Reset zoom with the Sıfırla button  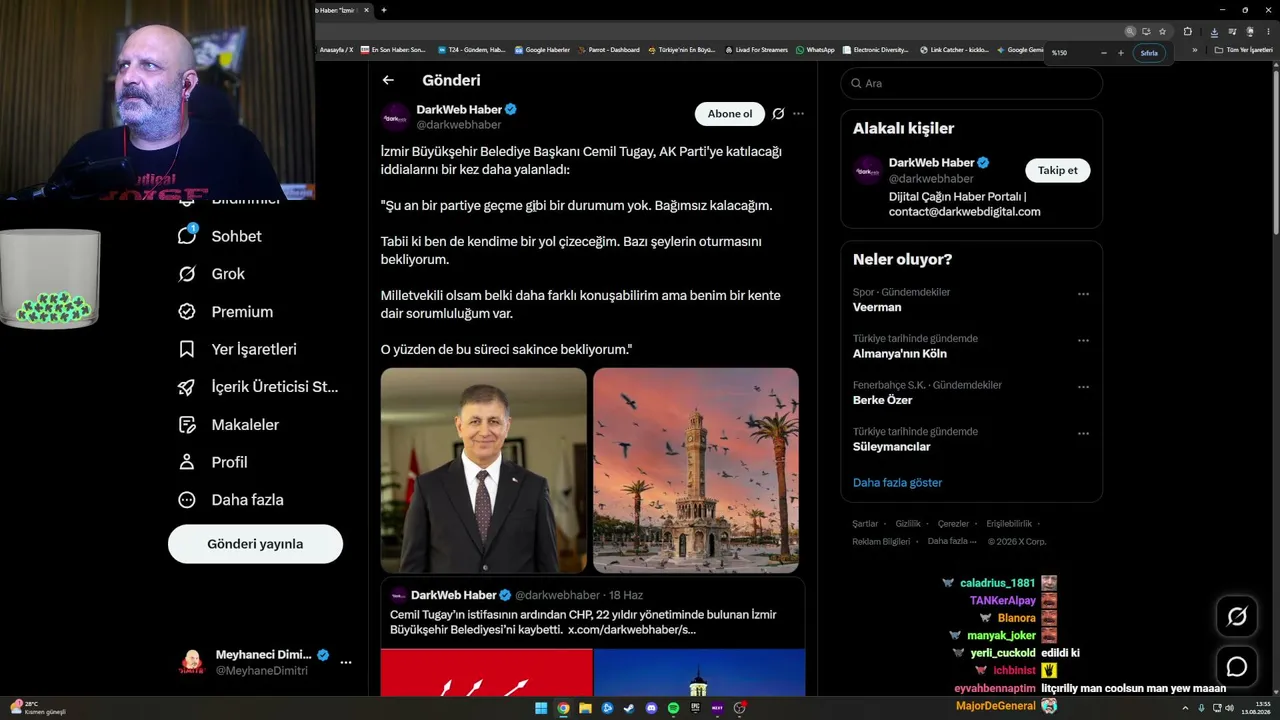click(1150, 53)
